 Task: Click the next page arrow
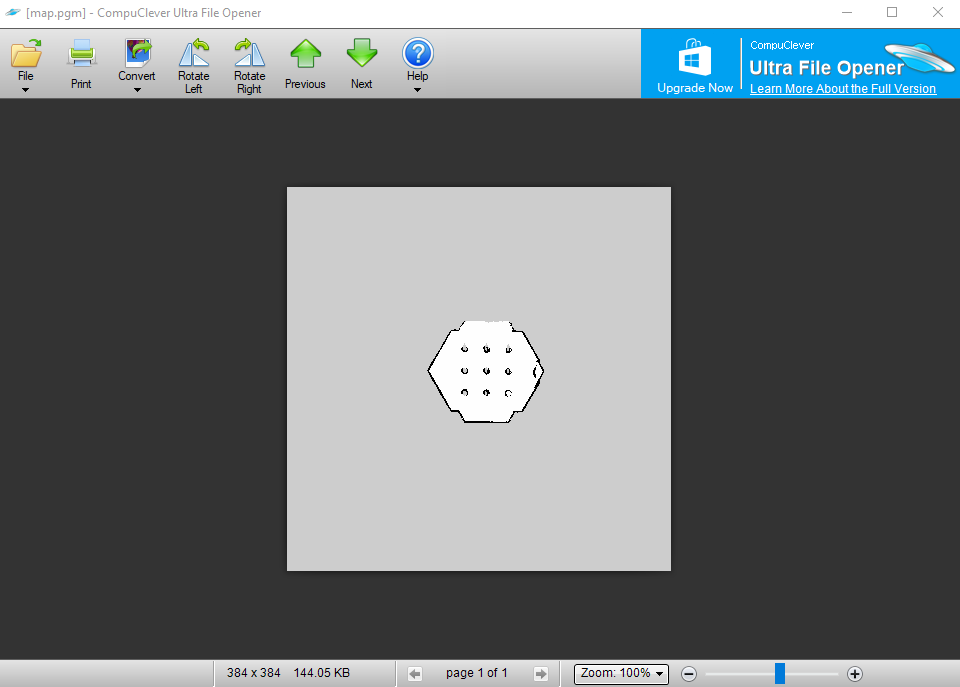click(x=541, y=673)
